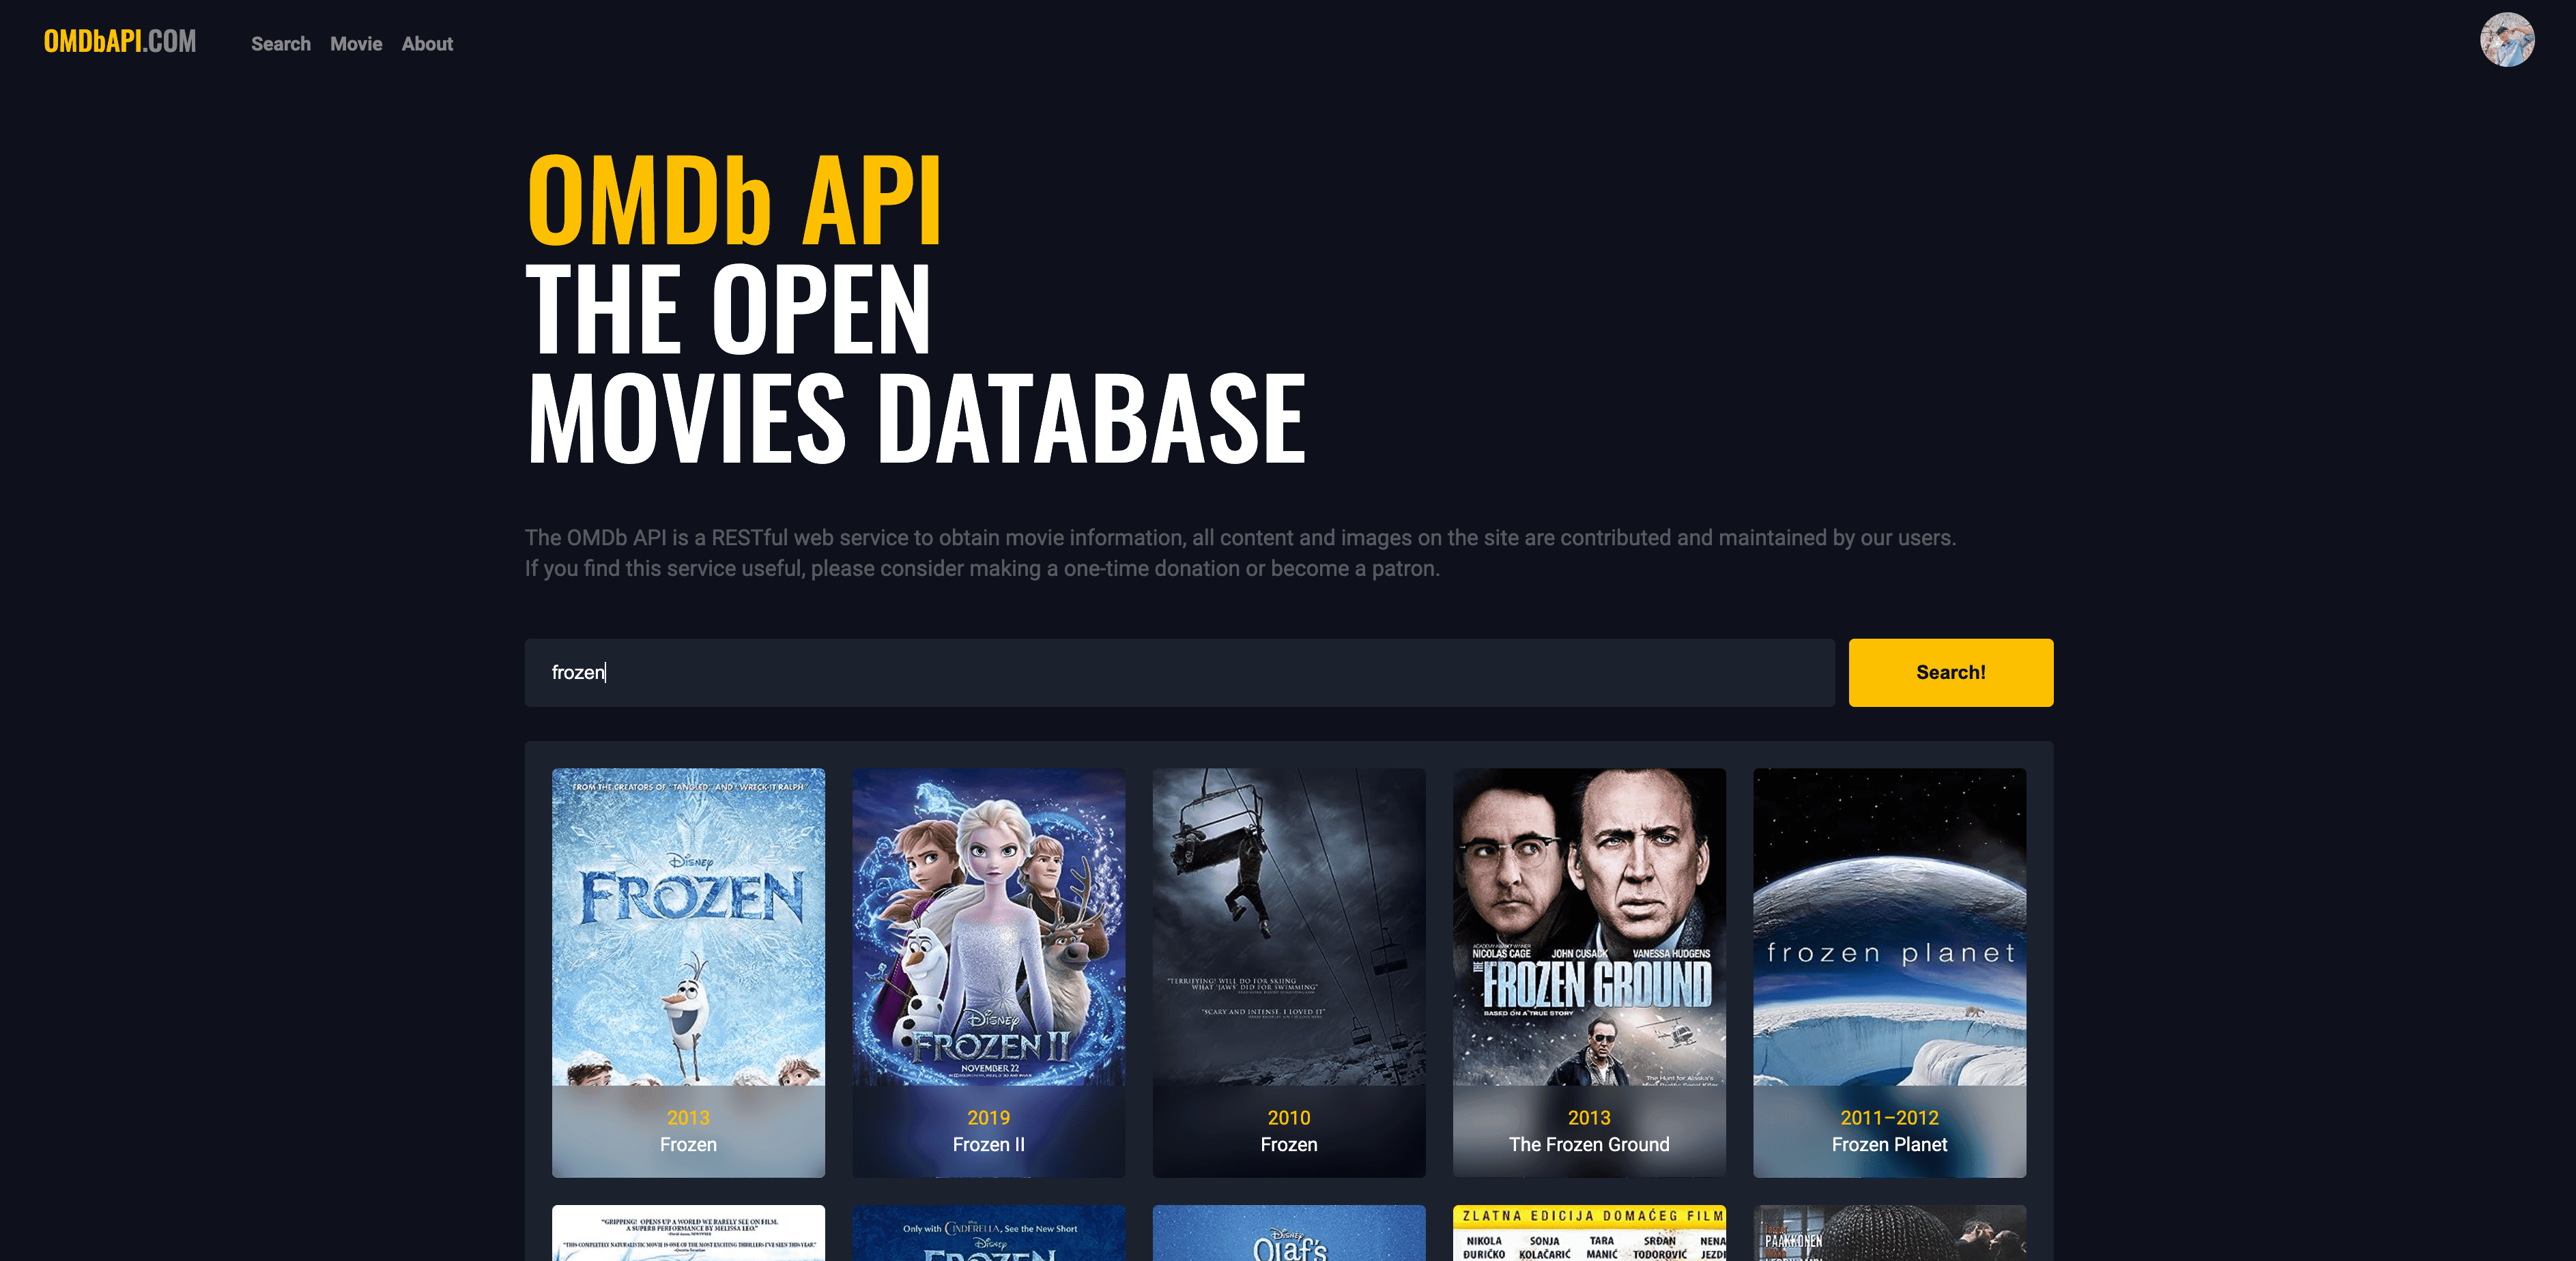Click the Frozen Planet title caption

tap(1890, 1145)
